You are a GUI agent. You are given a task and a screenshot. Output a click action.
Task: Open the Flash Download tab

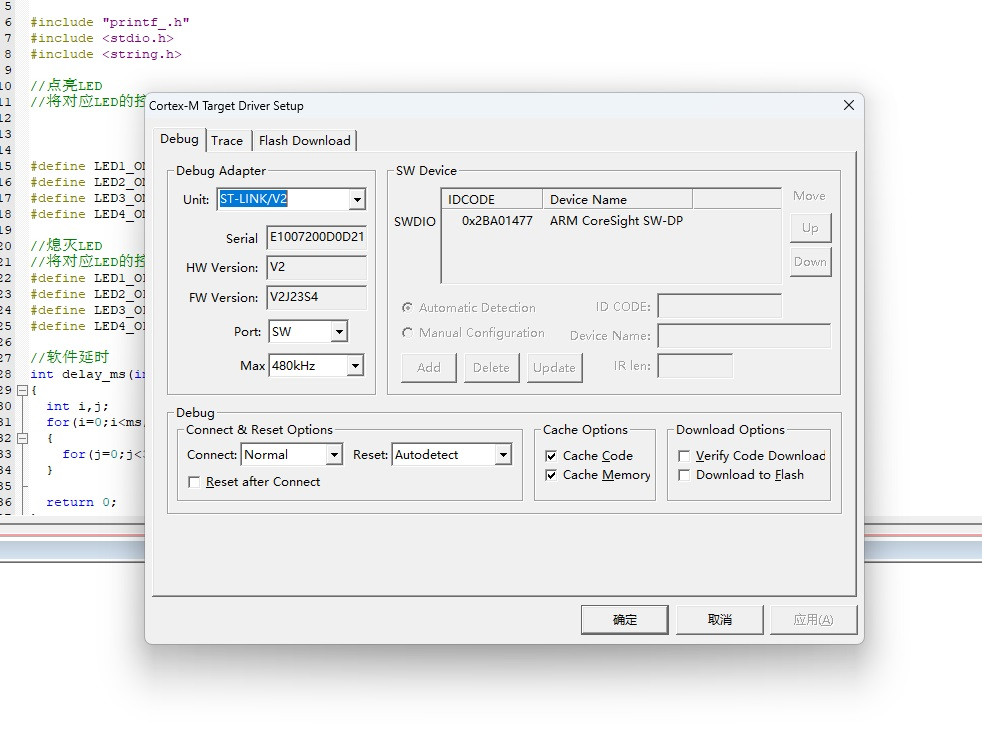click(x=304, y=141)
